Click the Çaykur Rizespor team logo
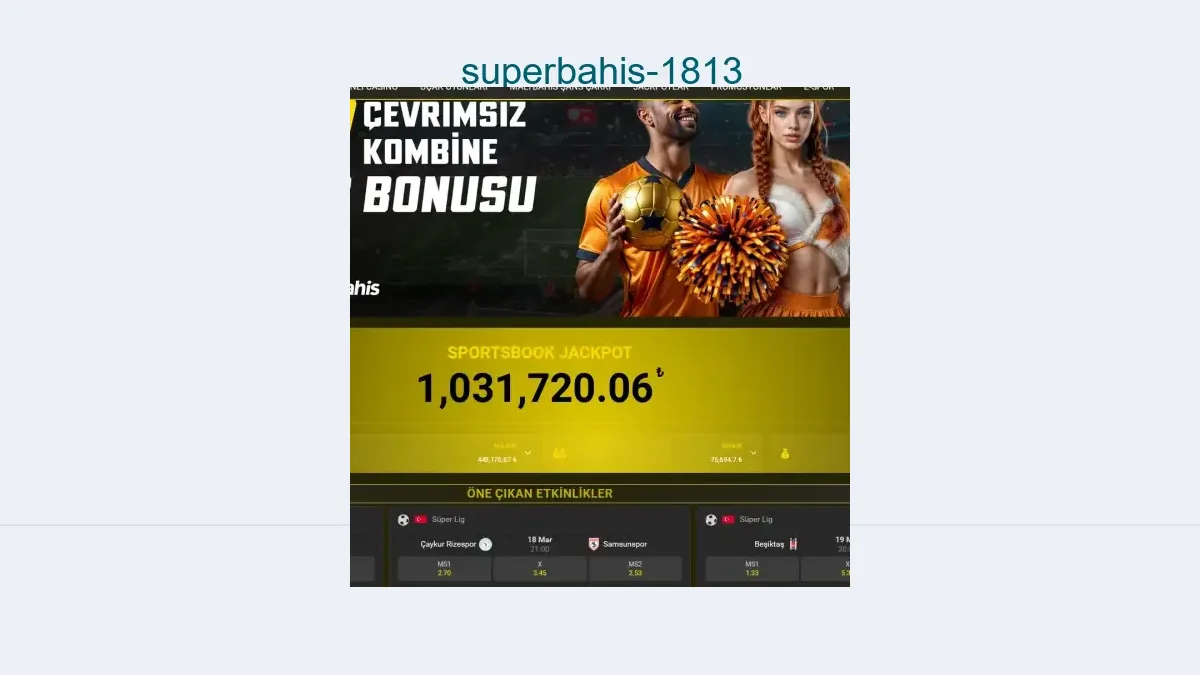This screenshot has width=1200, height=675. (485, 544)
